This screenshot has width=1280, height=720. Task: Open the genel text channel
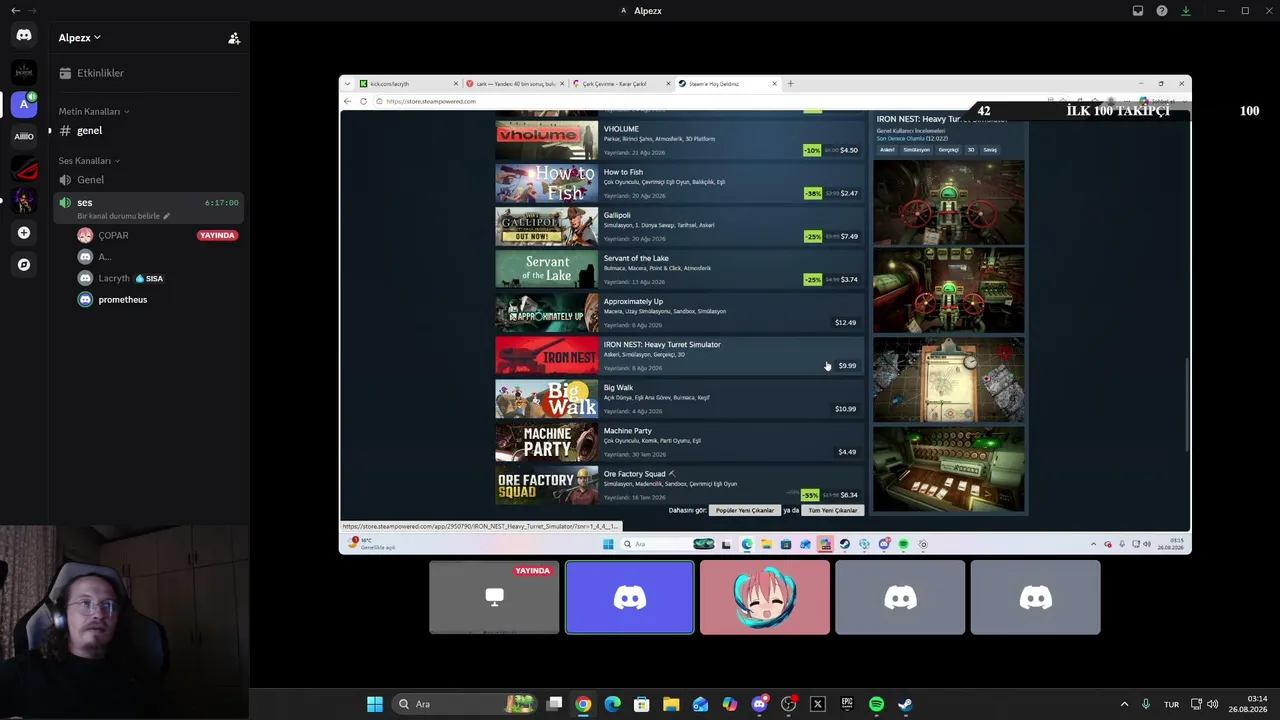tap(146, 131)
